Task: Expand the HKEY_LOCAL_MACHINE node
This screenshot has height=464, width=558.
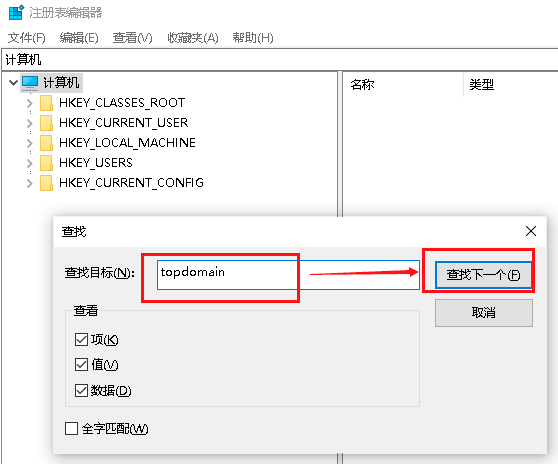Action: [30, 143]
